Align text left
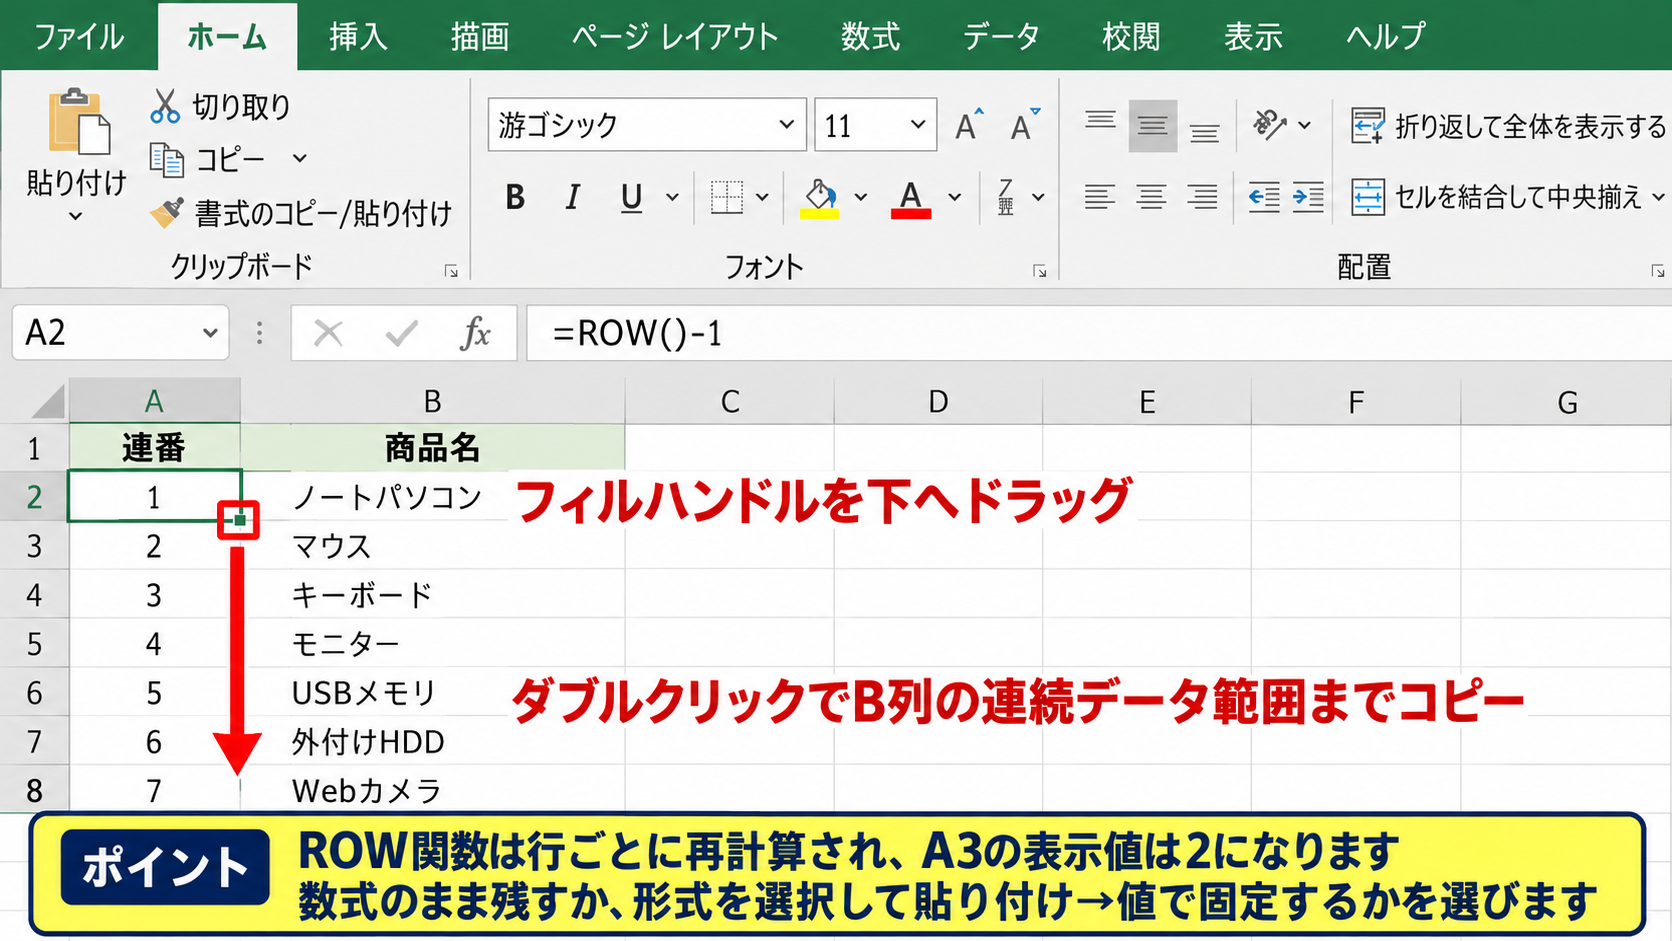This screenshot has height=941, width=1672. point(1100,198)
